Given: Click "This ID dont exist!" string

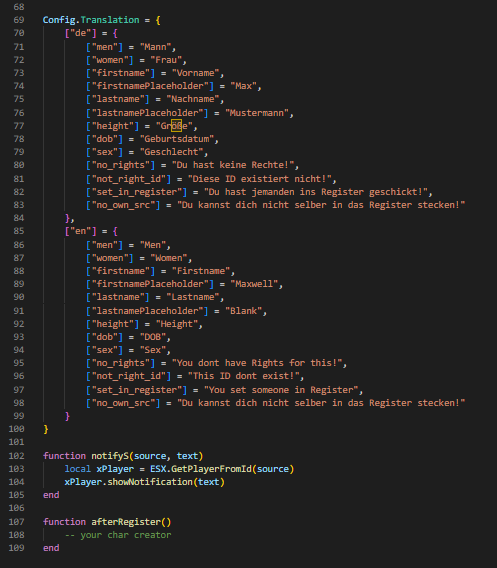Looking at the screenshot, I should point(244,376).
